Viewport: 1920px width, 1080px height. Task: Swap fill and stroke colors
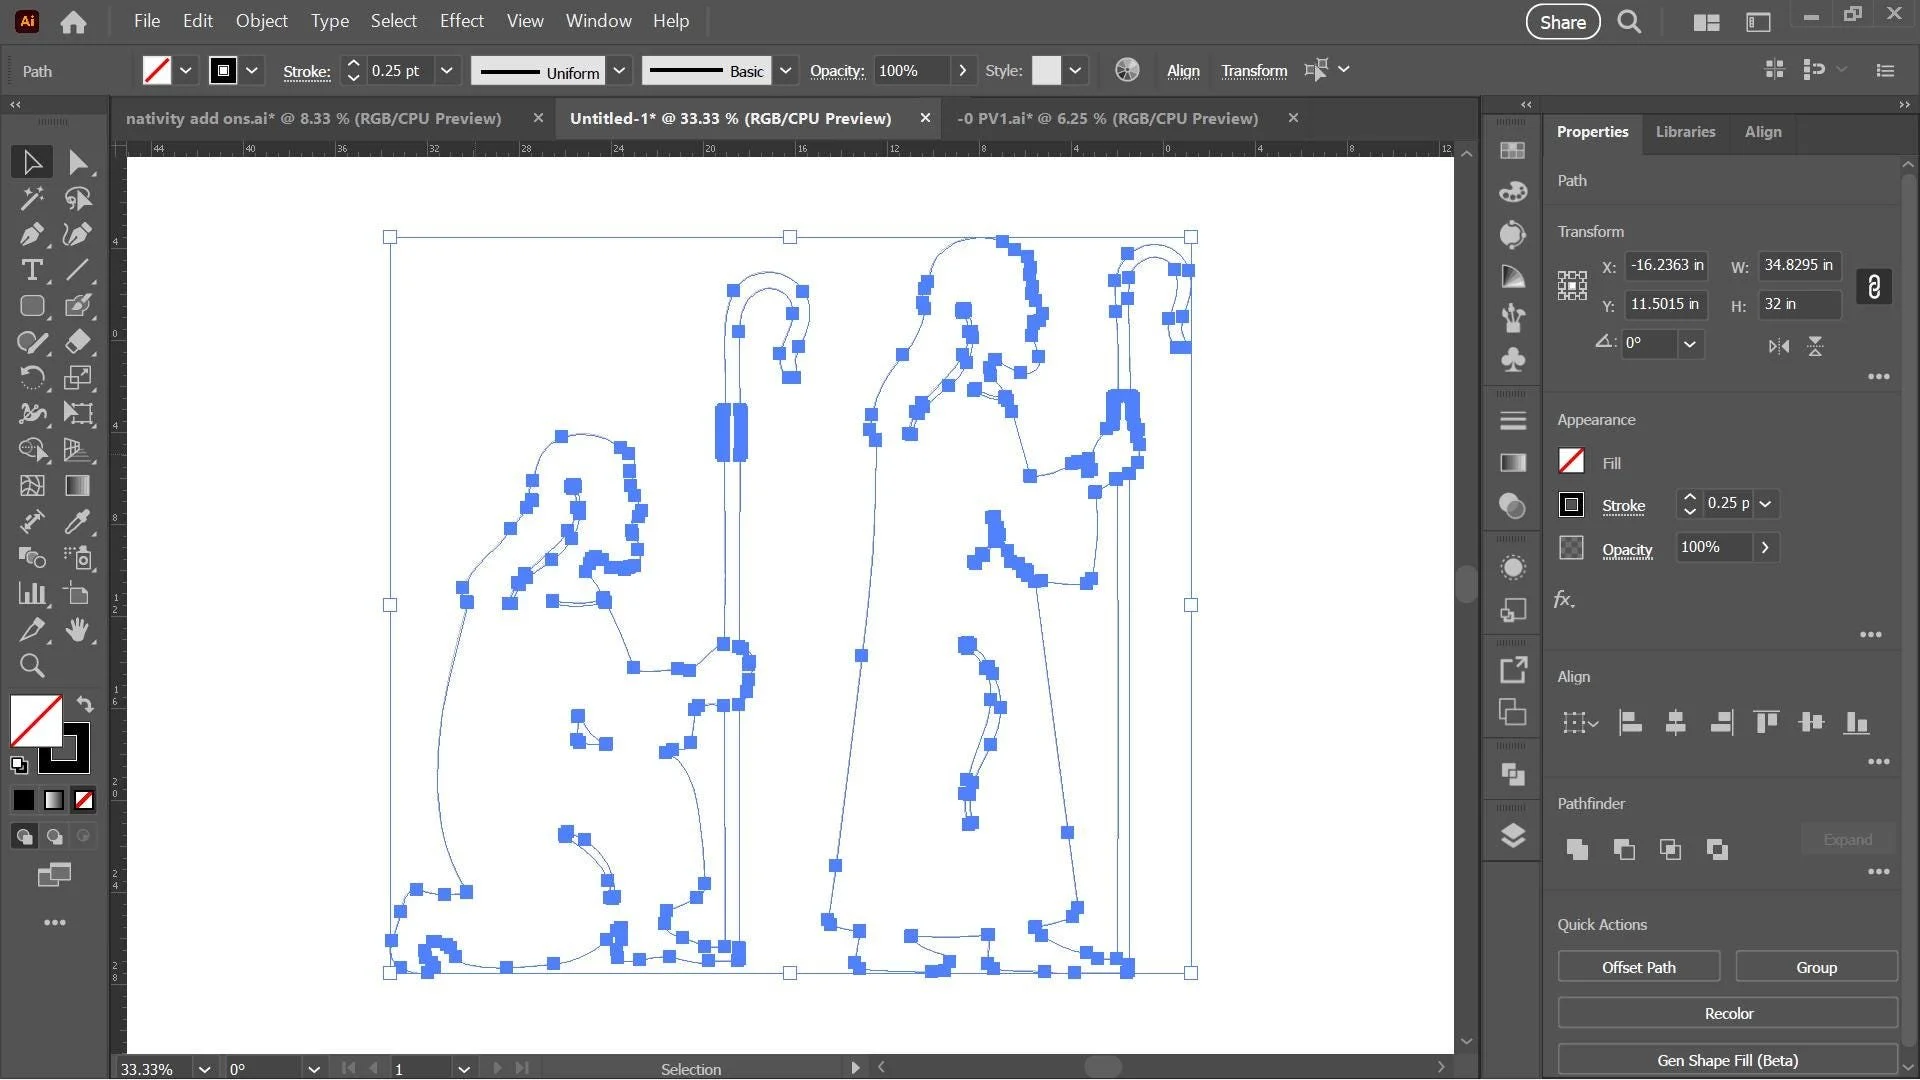click(x=85, y=704)
